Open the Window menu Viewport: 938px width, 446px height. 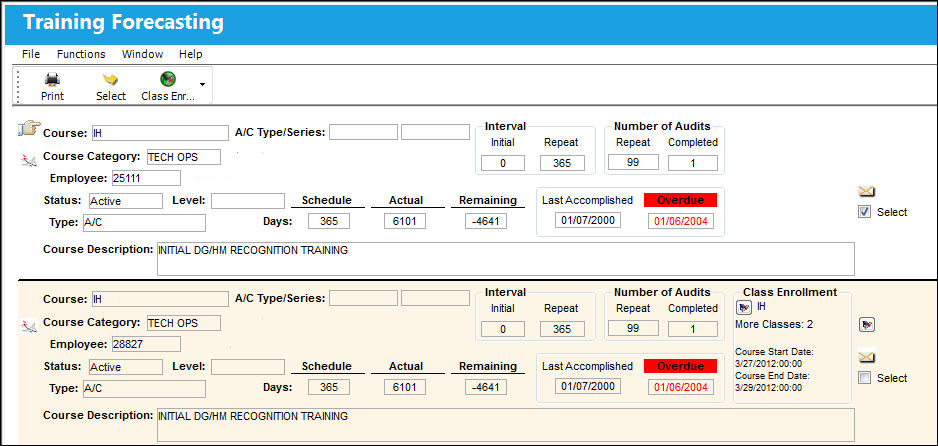142,54
